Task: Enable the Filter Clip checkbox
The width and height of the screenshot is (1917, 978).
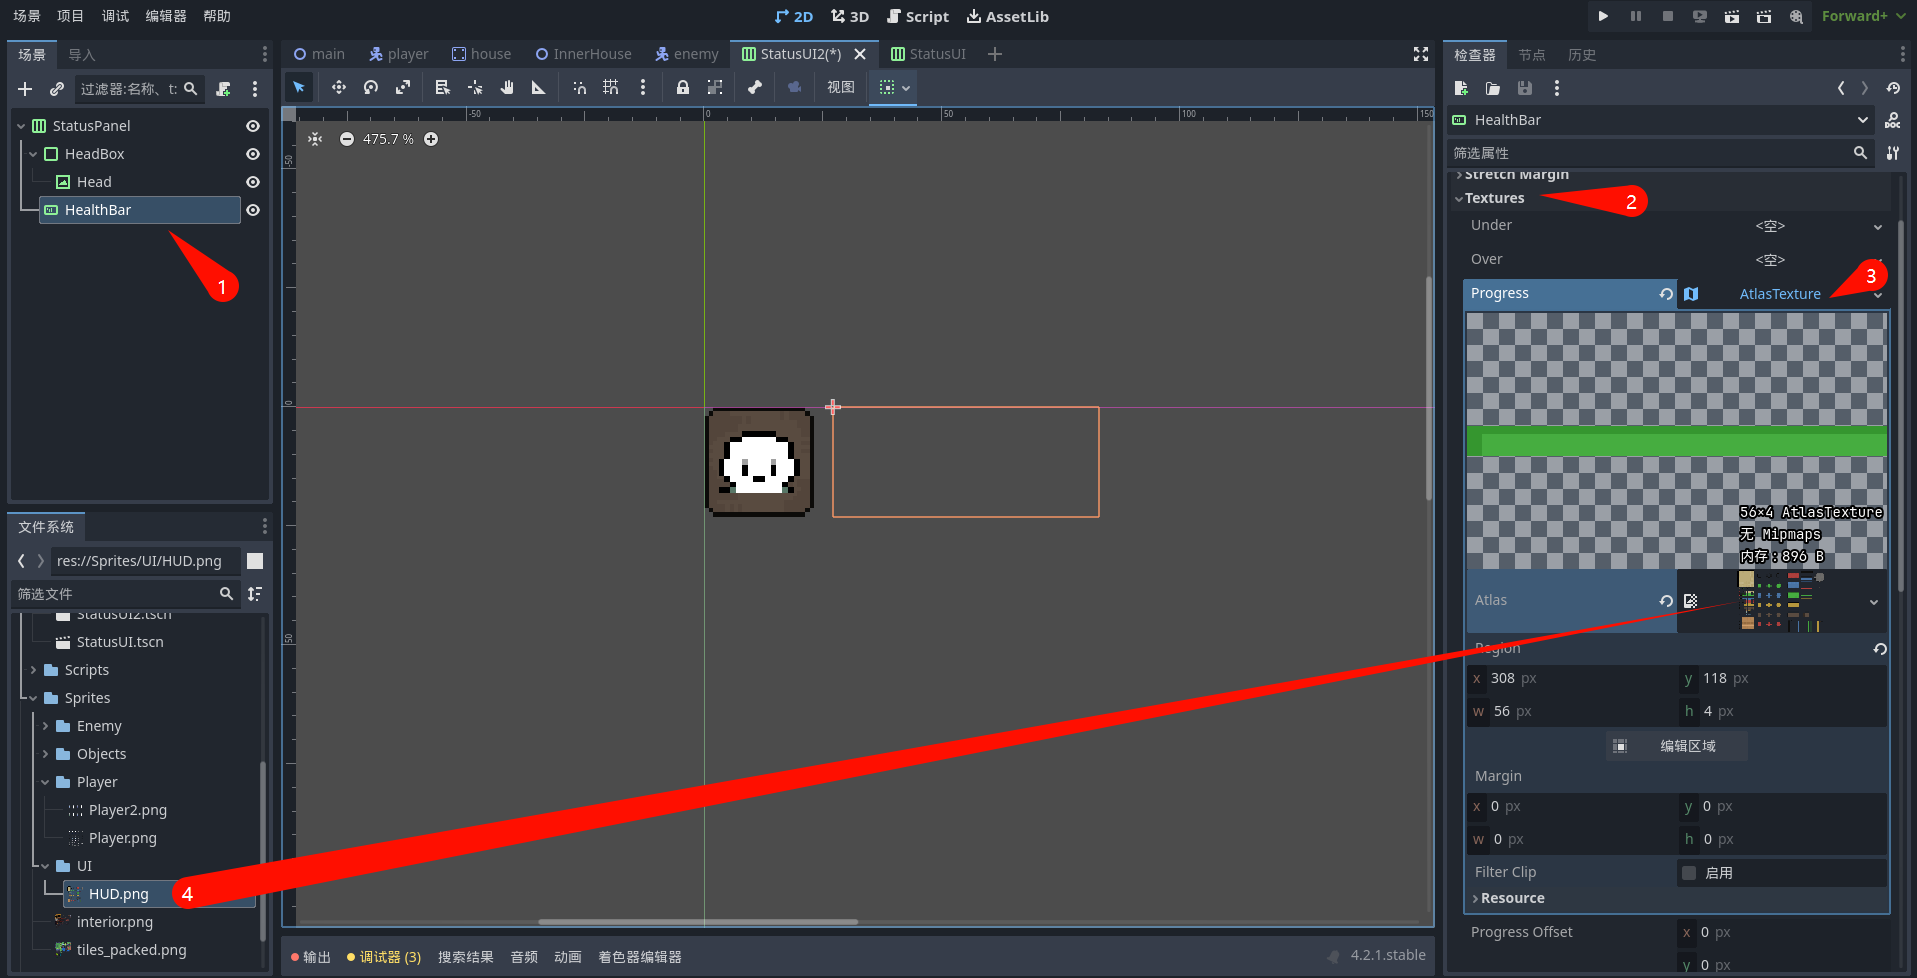Action: [1689, 873]
